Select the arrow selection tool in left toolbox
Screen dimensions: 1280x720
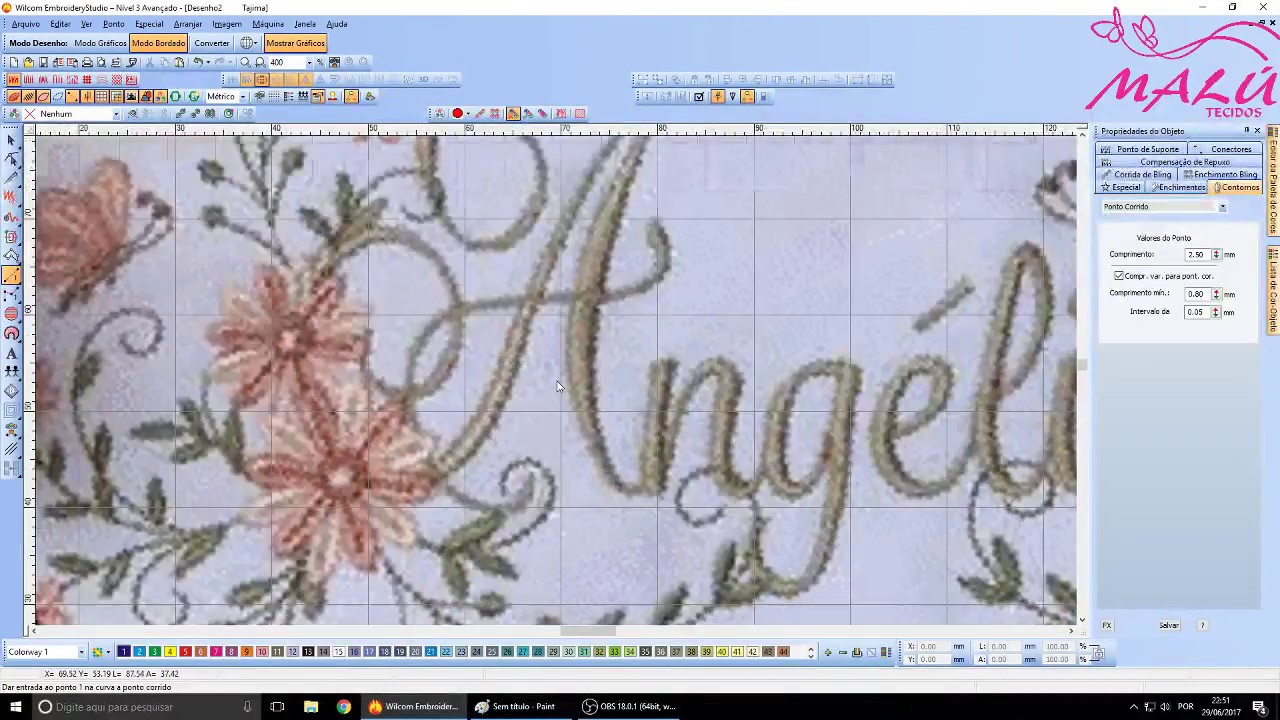[x=11, y=141]
